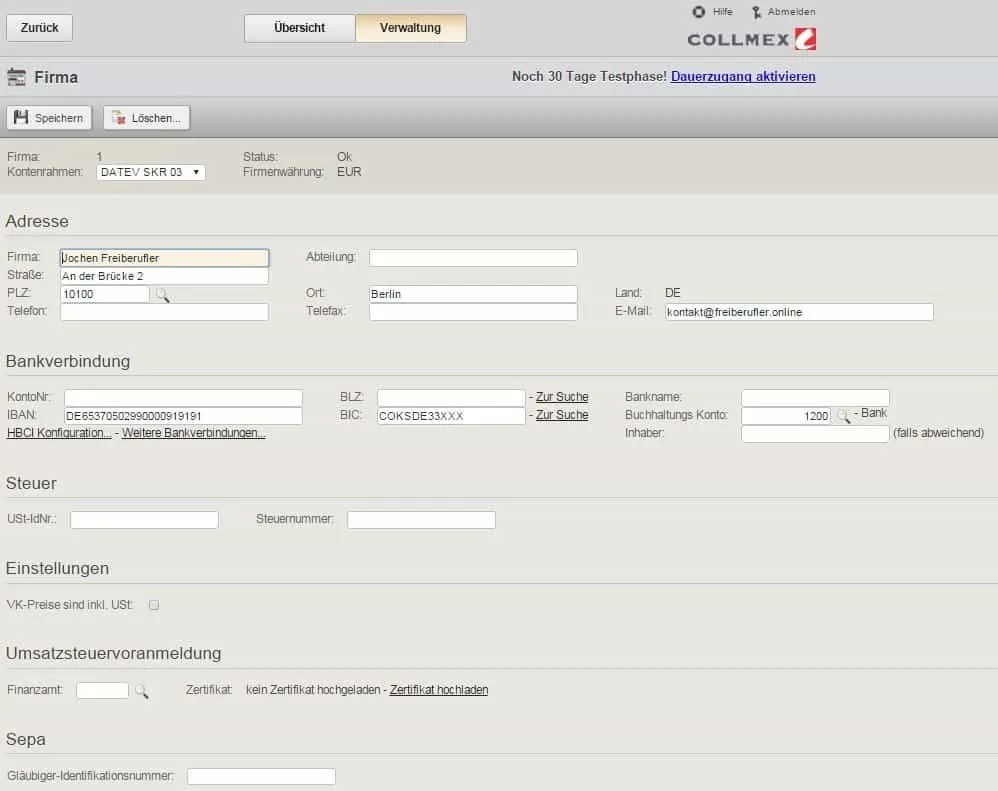The height and width of the screenshot is (791, 998).
Task: Click the Collmex logo
Action: [x=752, y=40]
